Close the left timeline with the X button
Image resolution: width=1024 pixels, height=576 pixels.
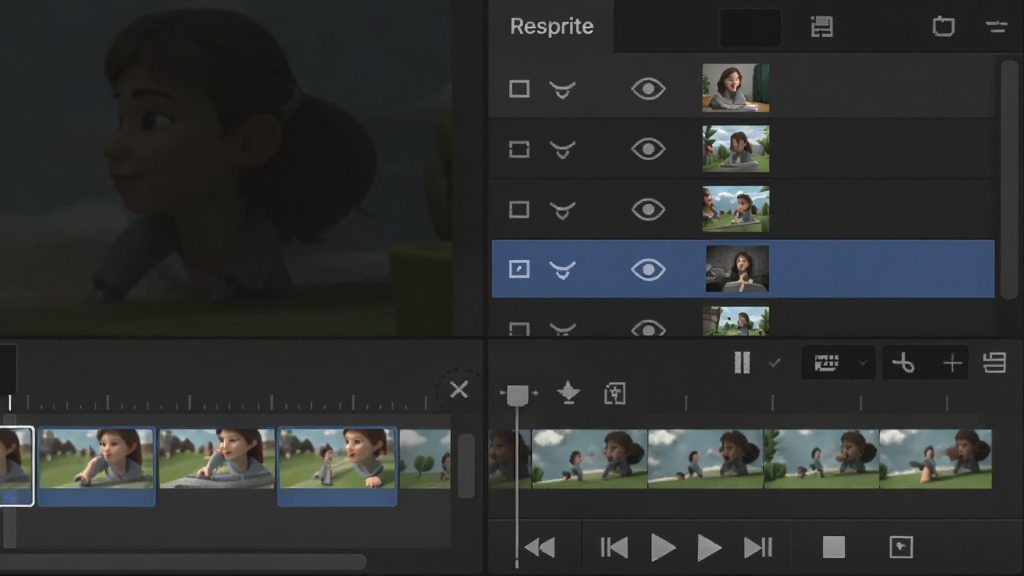click(459, 390)
